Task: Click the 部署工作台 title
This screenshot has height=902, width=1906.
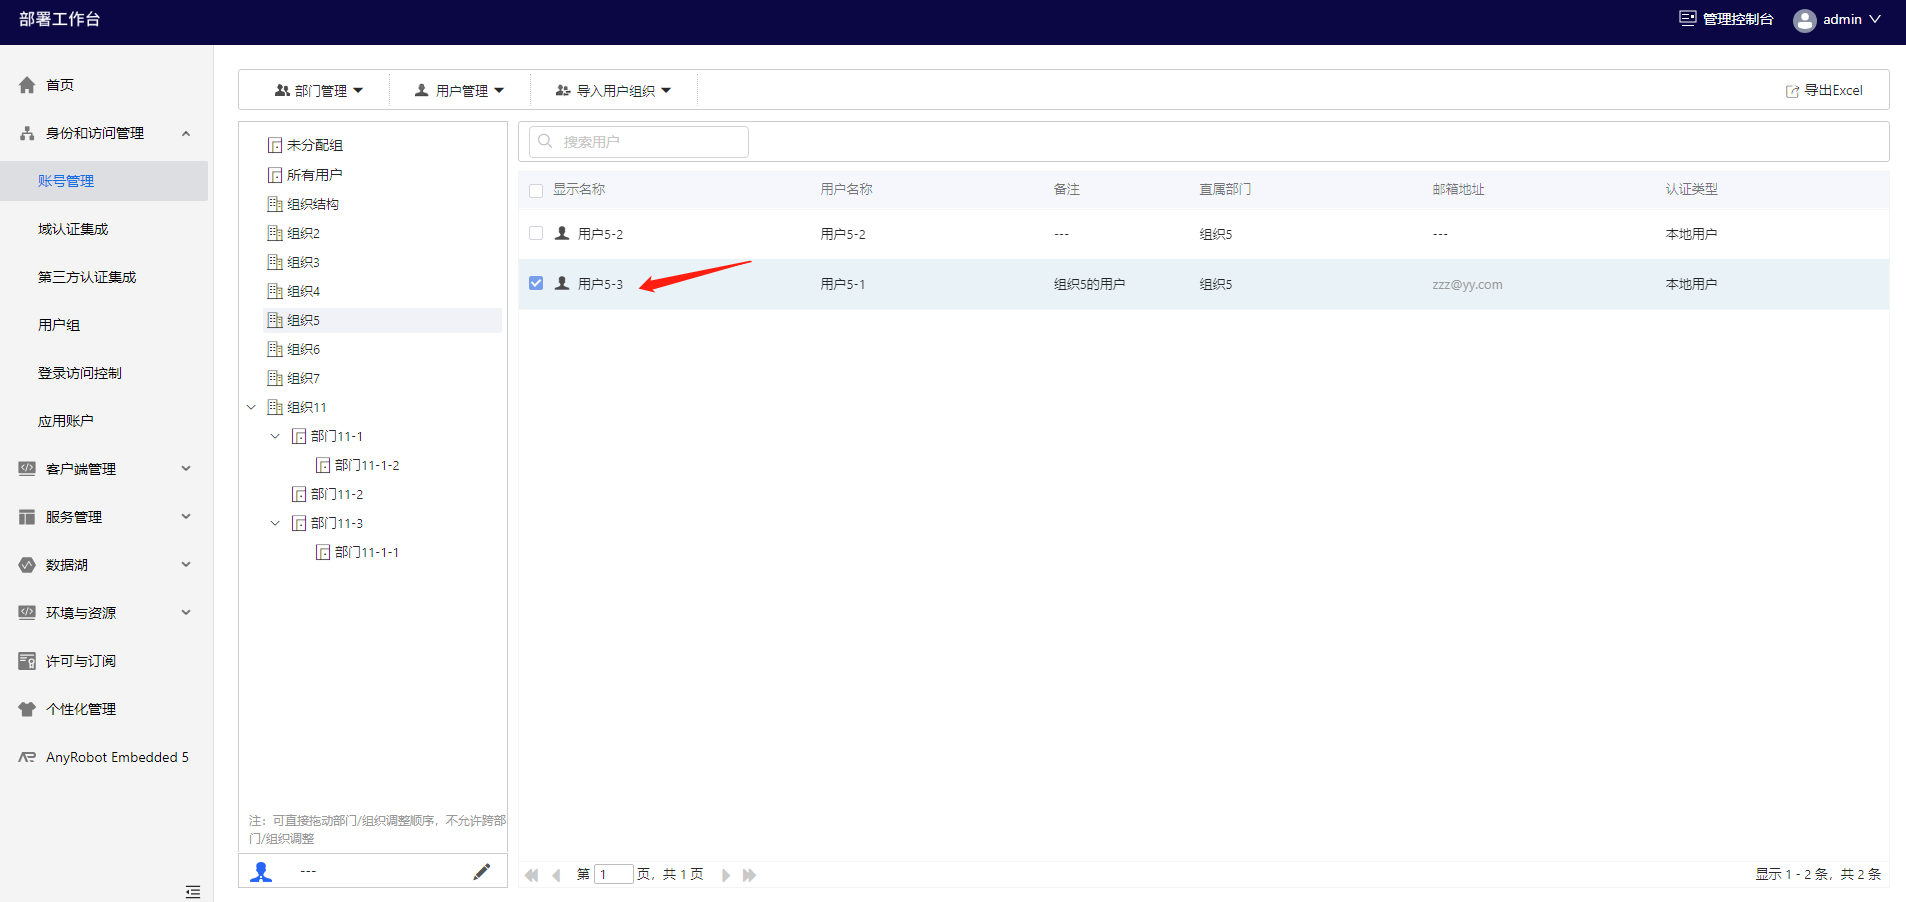Action: (x=60, y=19)
